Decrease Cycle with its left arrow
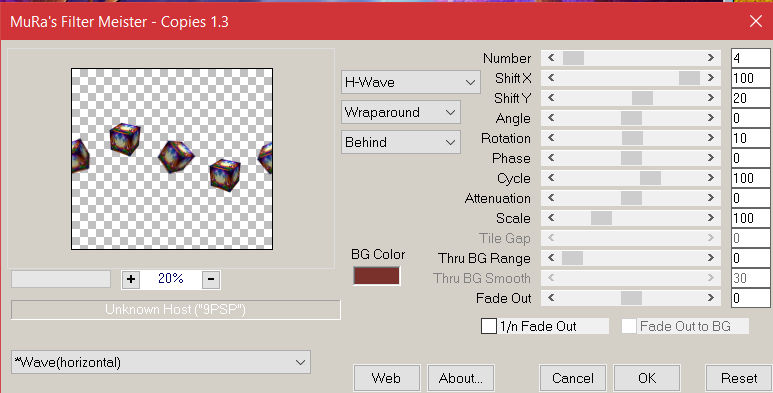773x393 pixels. coord(551,178)
